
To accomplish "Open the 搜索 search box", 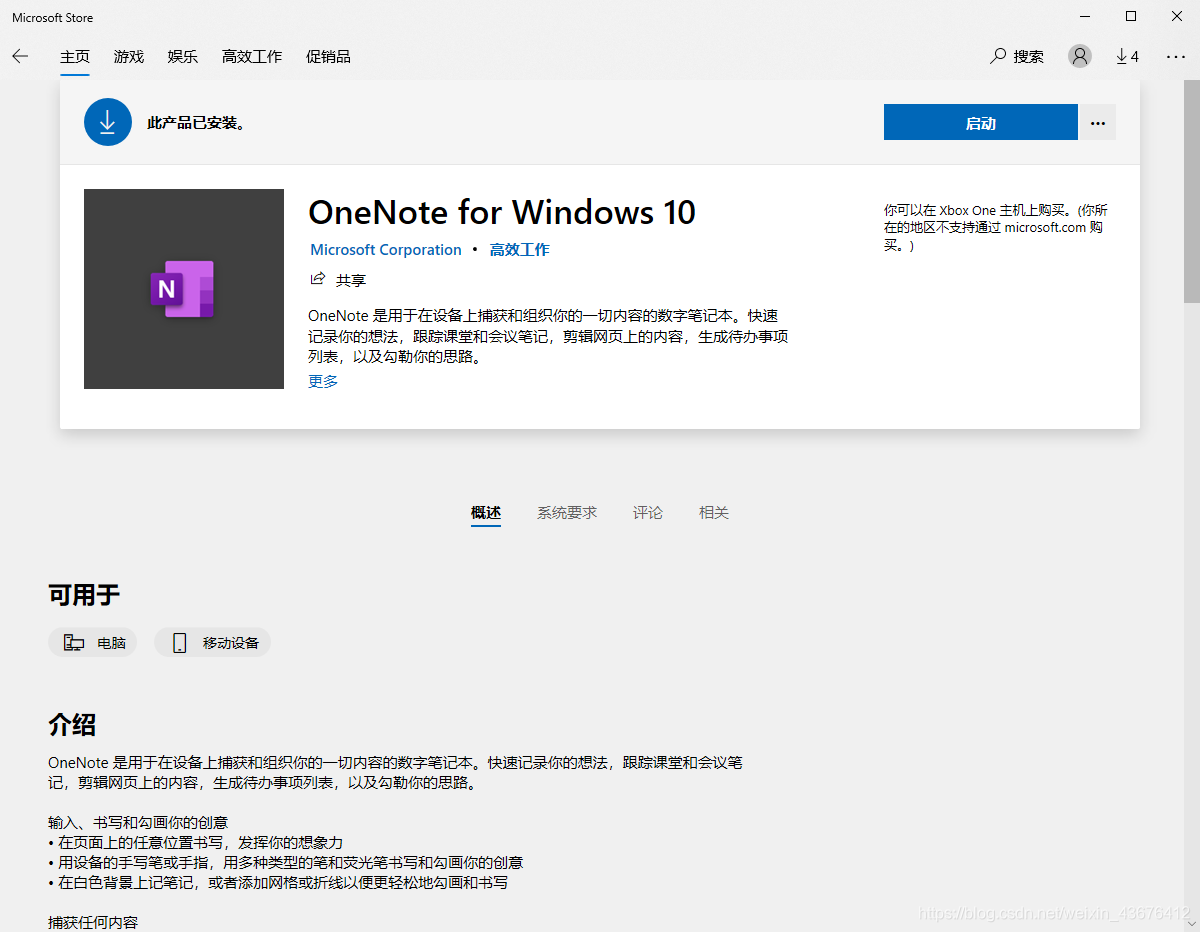I will click(1017, 56).
